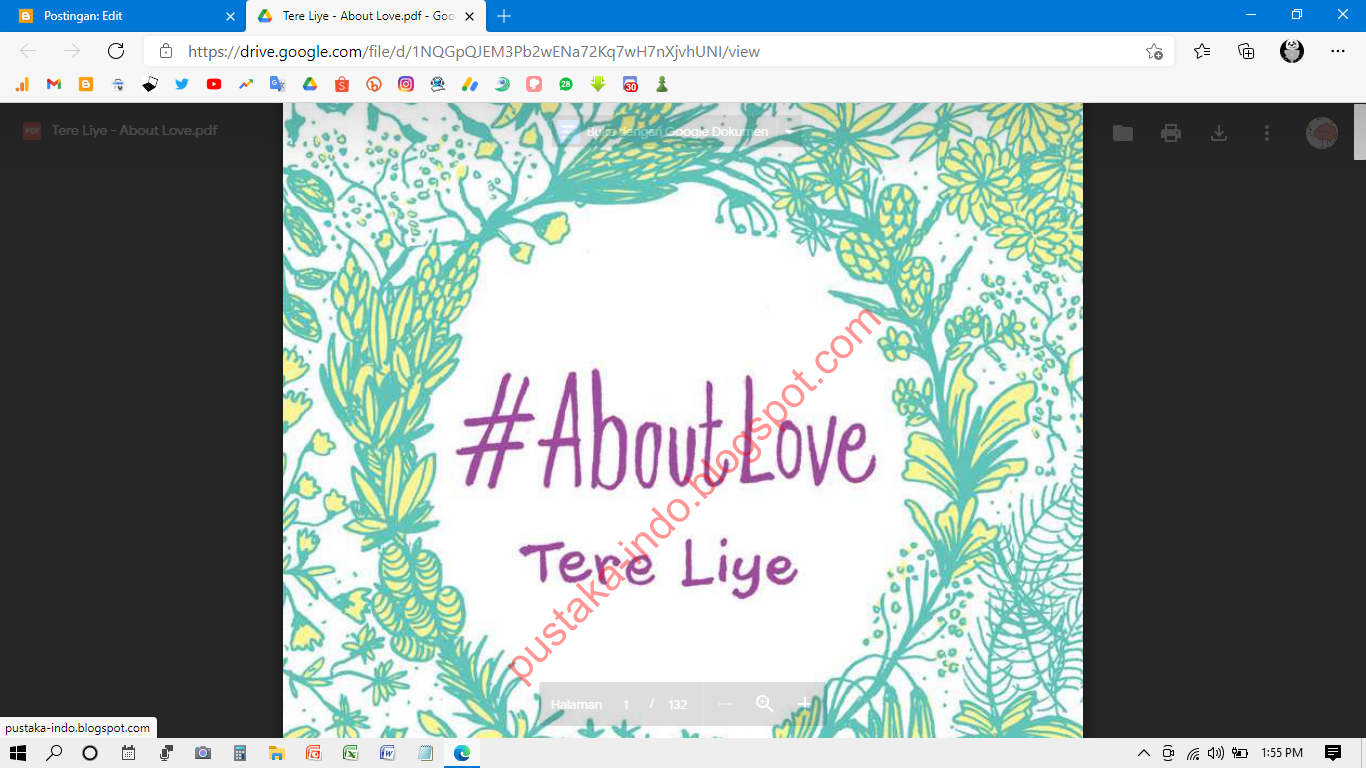1366x768 pixels.
Task: Open Wi-Fi network settings in tray
Action: [x=1192, y=753]
